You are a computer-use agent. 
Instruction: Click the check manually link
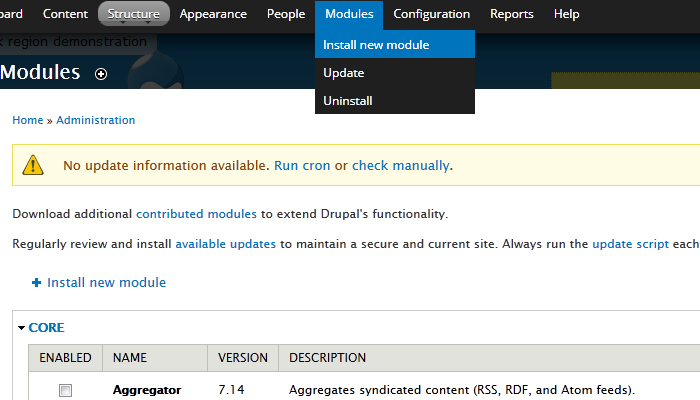point(400,166)
